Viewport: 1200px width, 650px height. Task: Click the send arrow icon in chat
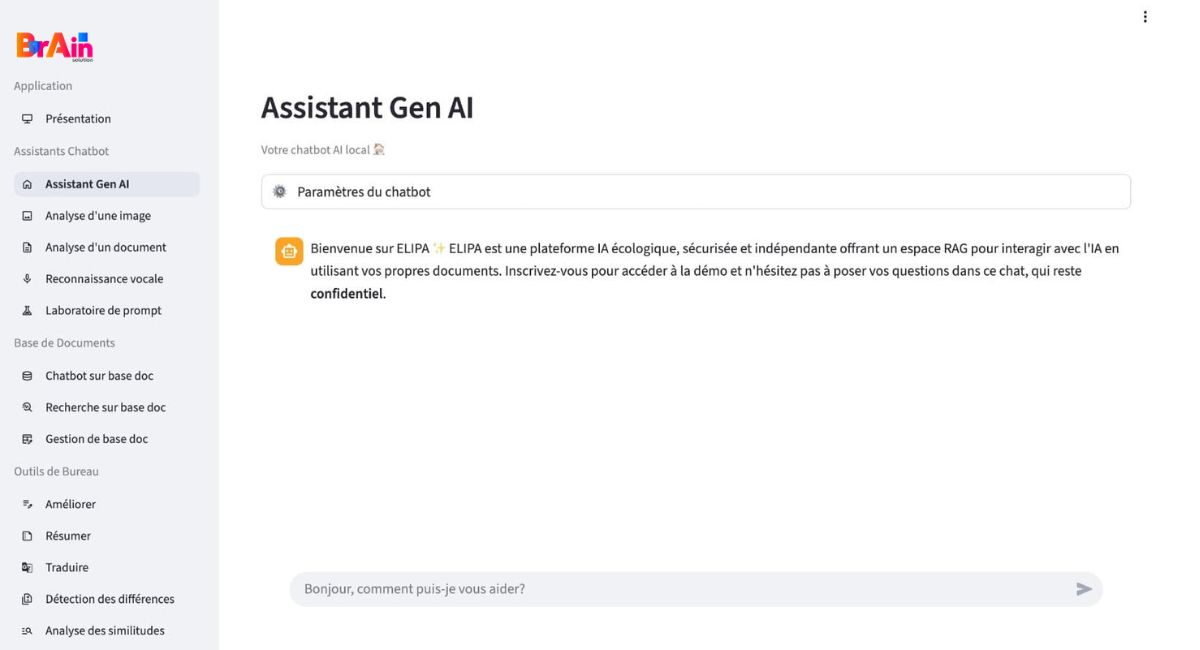click(x=1084, y=589)
